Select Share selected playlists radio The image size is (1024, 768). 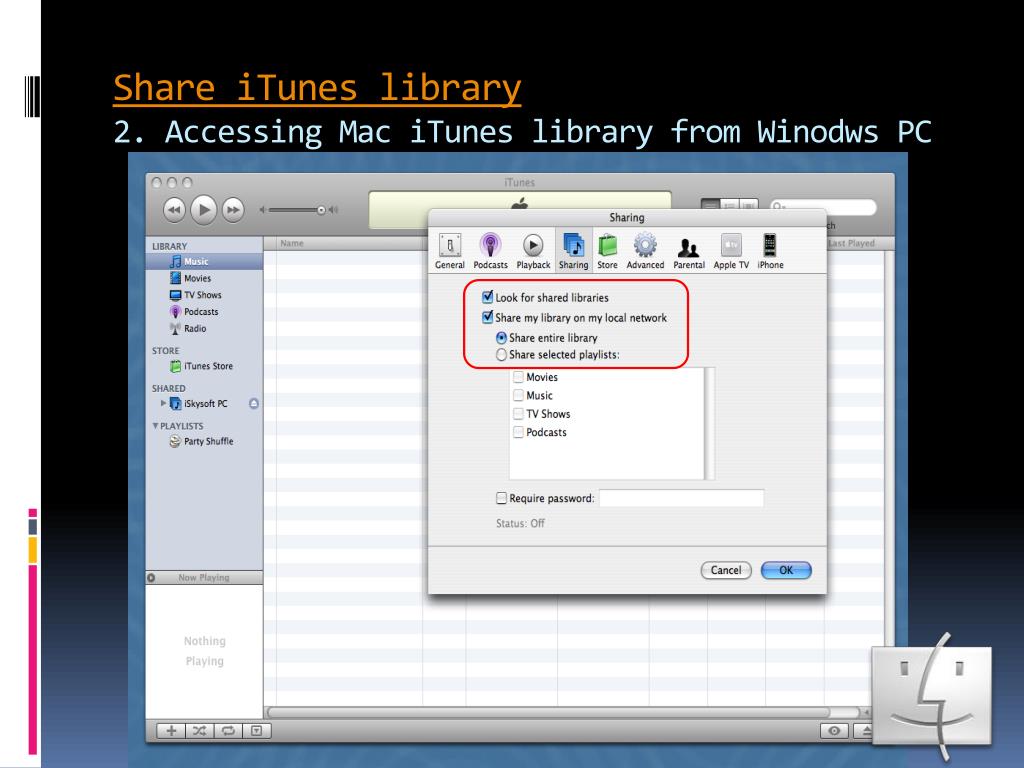[501, 355]
